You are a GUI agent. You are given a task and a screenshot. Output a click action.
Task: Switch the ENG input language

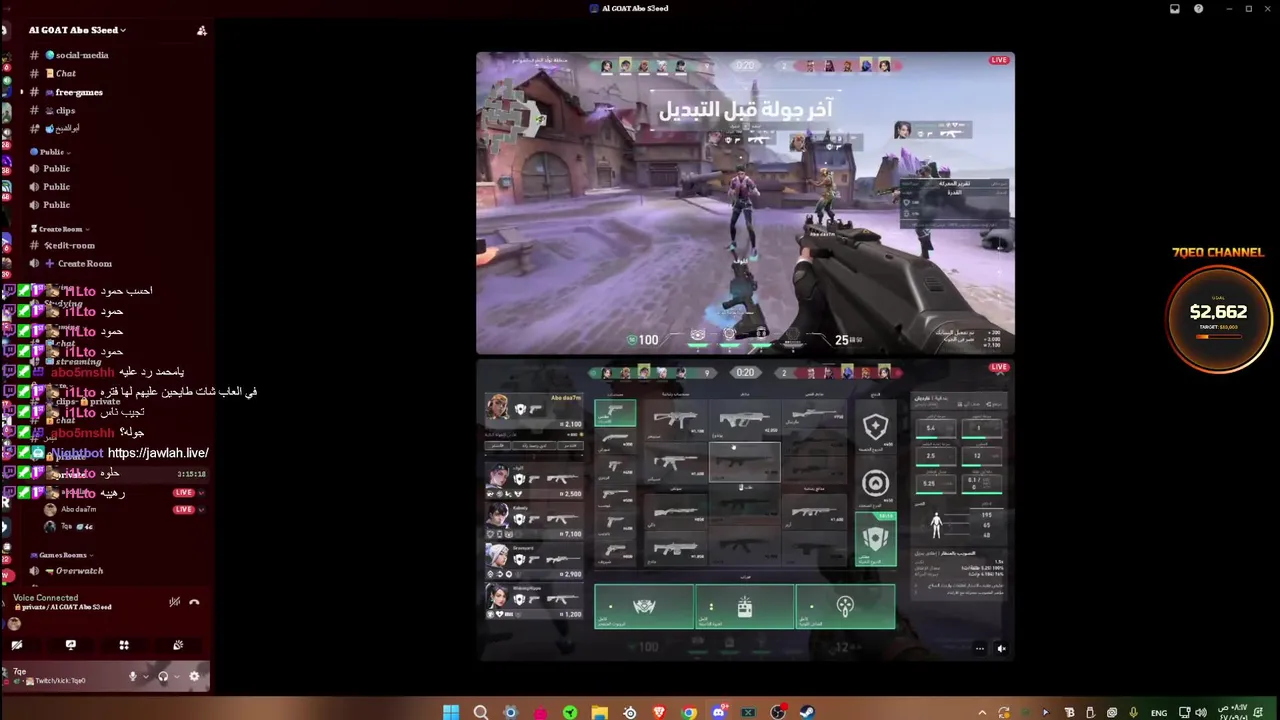(1159, 713)
